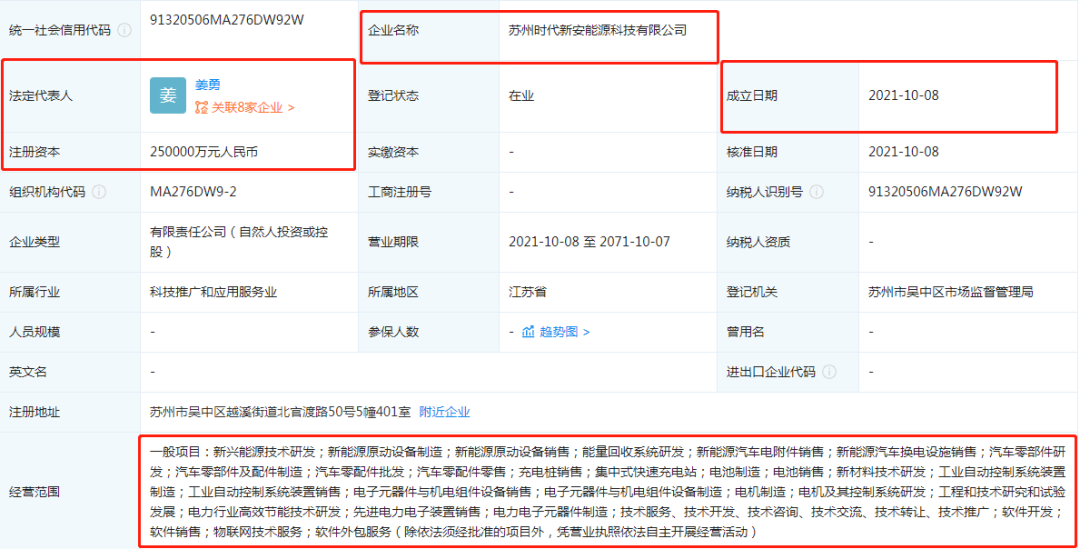
Task: Click info icon beside 进出口企业代码
Action: (829, 372)
